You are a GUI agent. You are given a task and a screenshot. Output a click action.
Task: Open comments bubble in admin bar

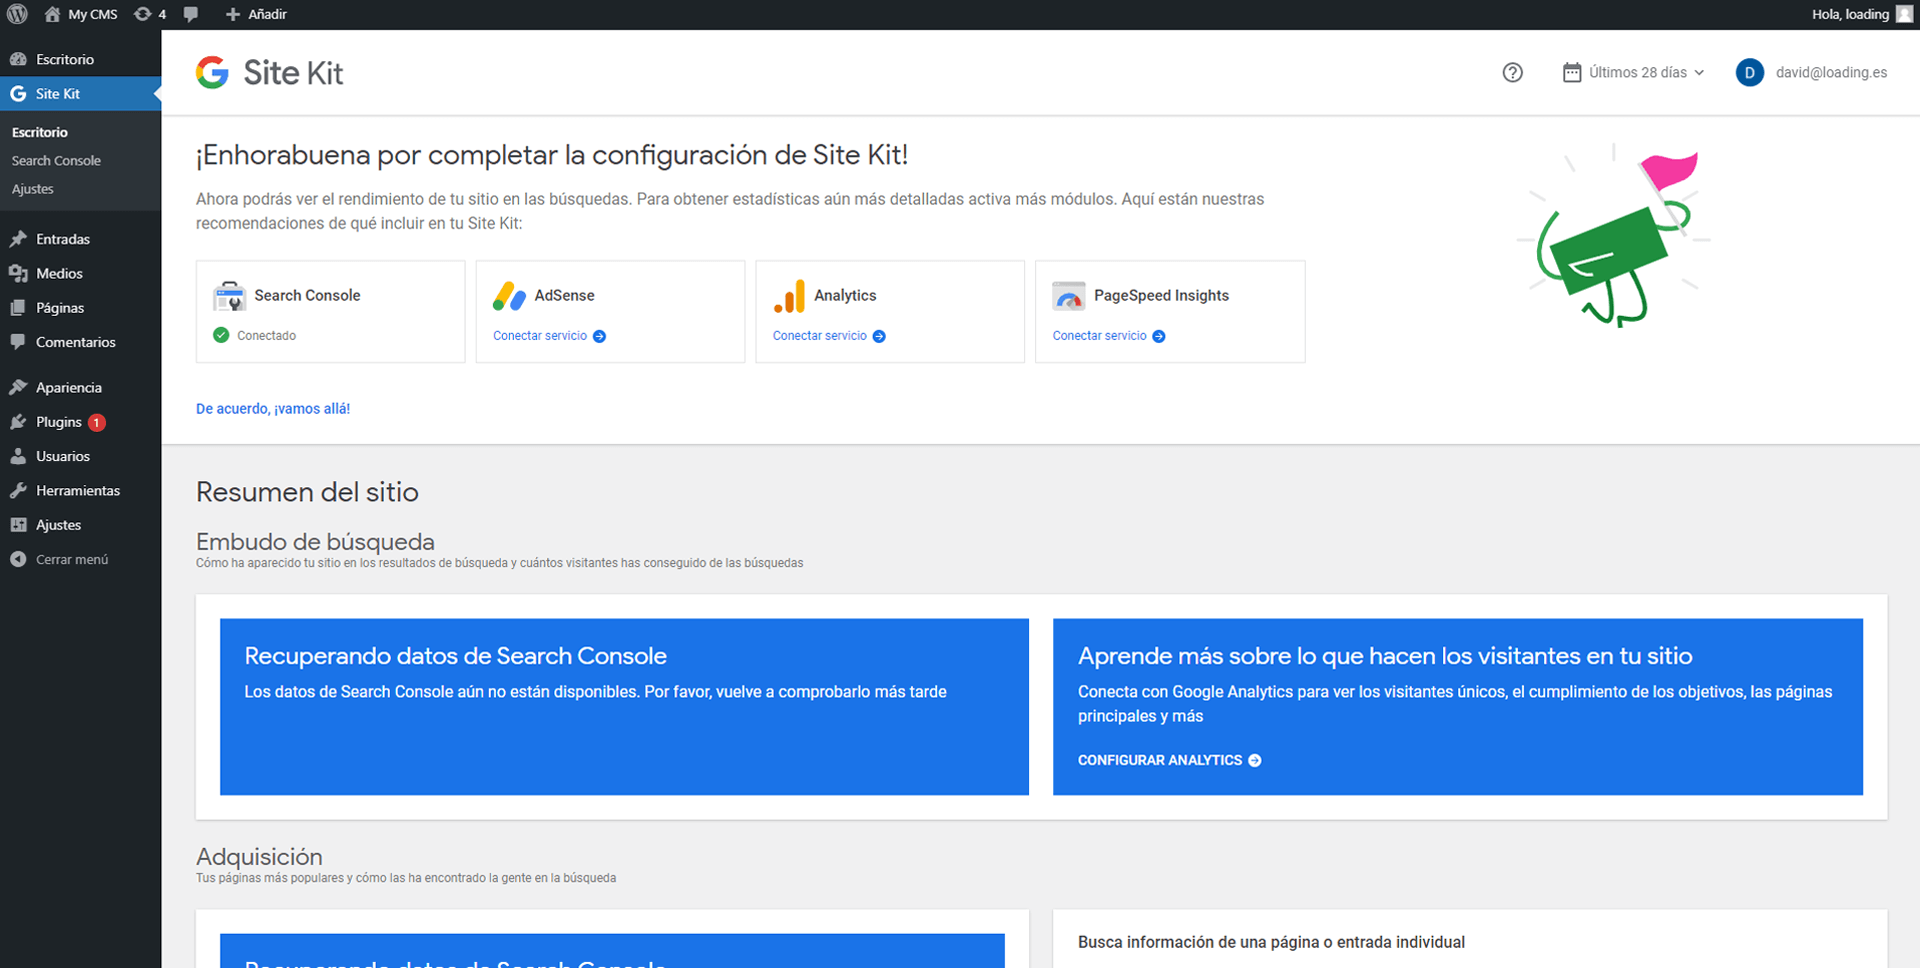pos(190,14)
